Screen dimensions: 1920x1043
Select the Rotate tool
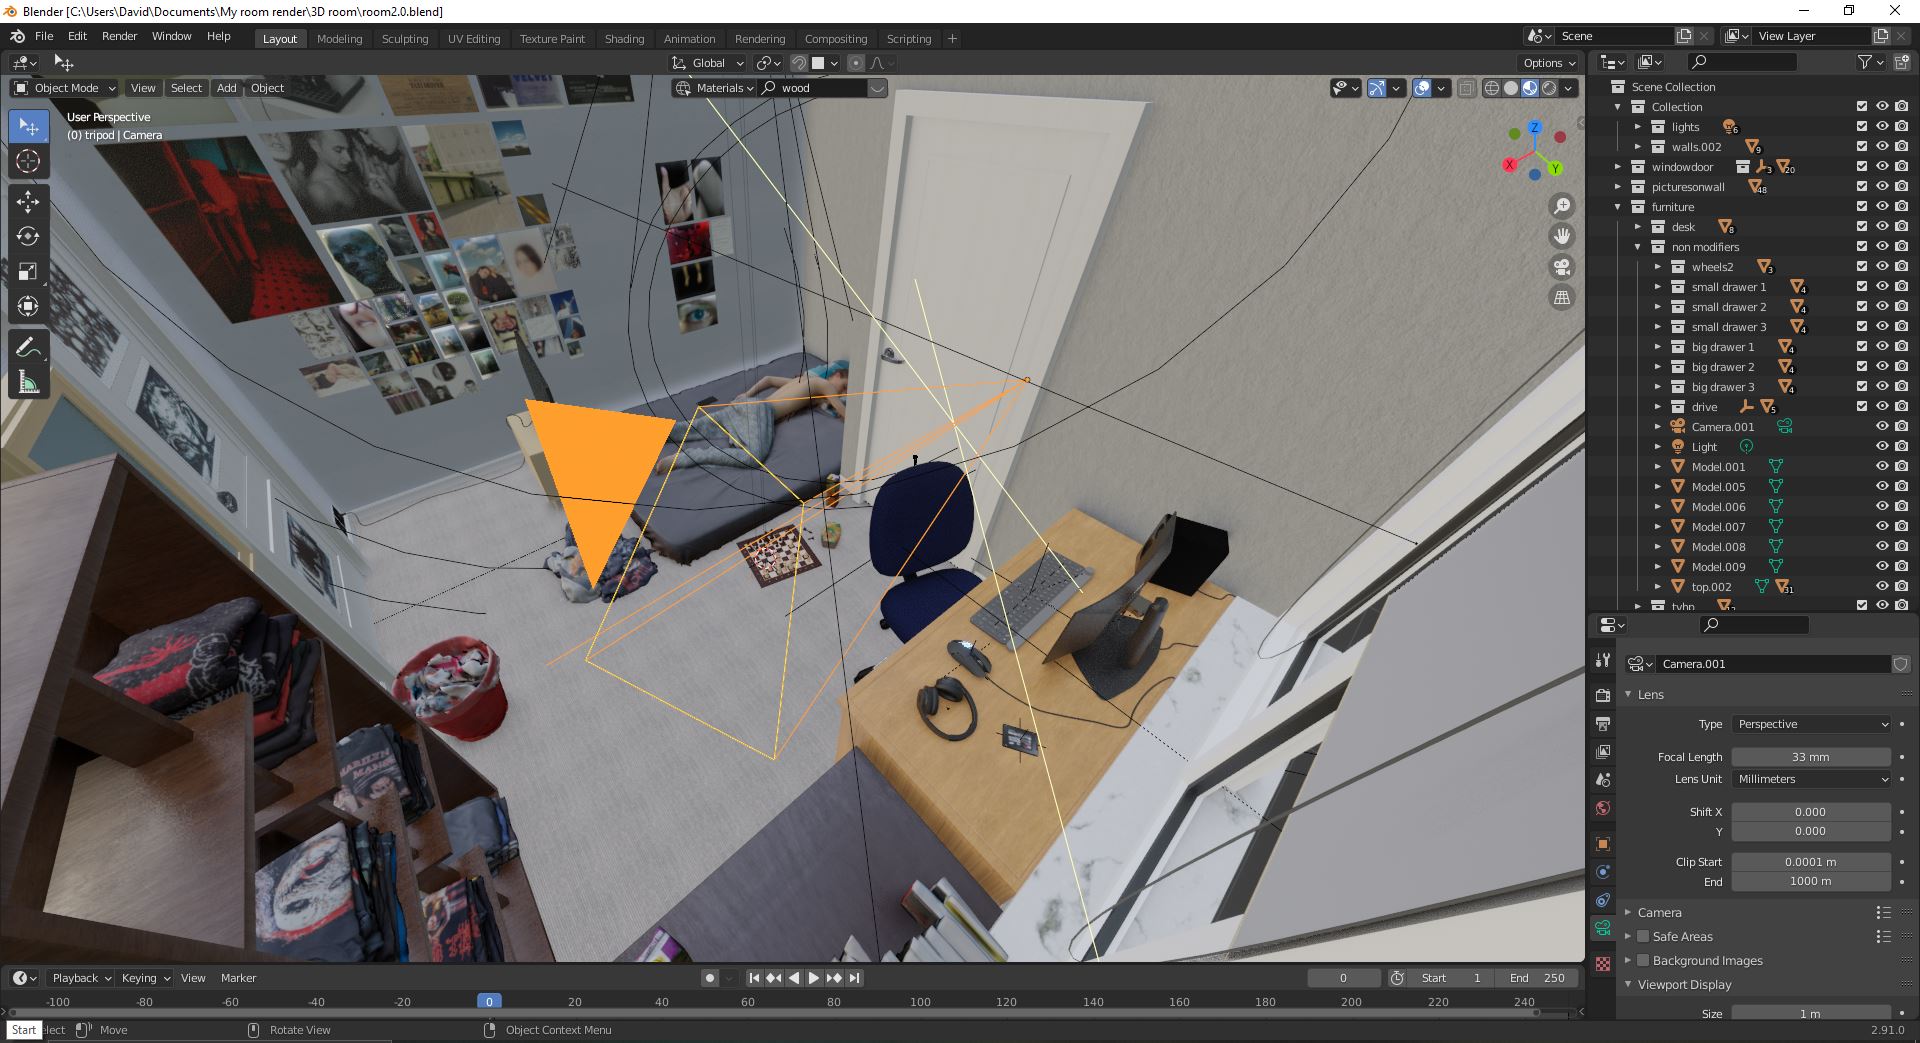click(28, 237)
